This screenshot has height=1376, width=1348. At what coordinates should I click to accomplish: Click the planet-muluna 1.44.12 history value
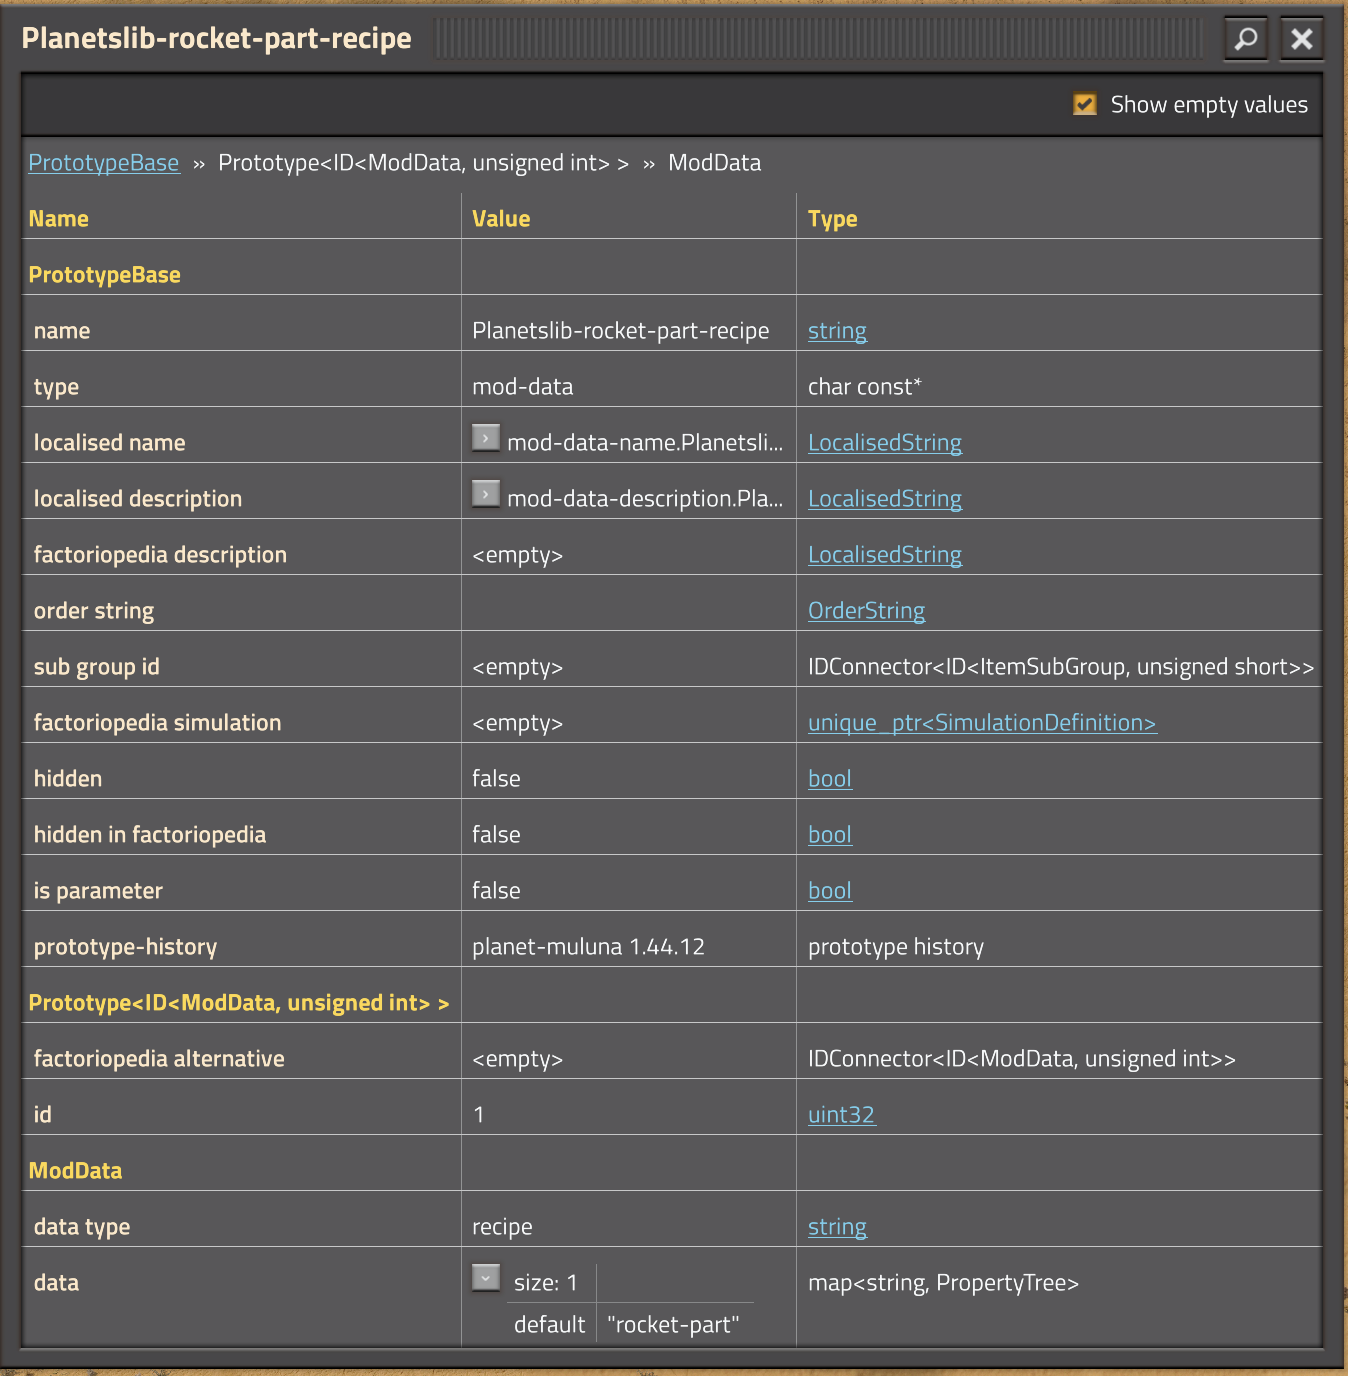pyautogui.click(x=589, y=947)
